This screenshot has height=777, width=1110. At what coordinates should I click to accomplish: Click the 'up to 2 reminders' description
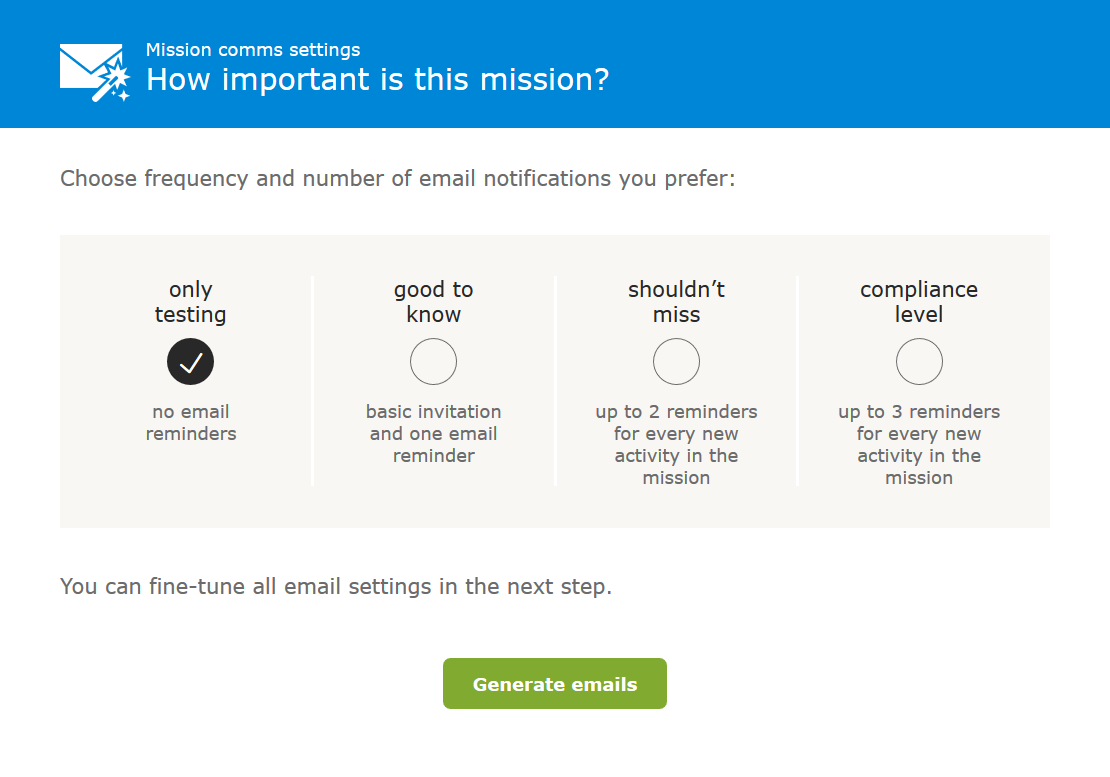coord(676,444)
